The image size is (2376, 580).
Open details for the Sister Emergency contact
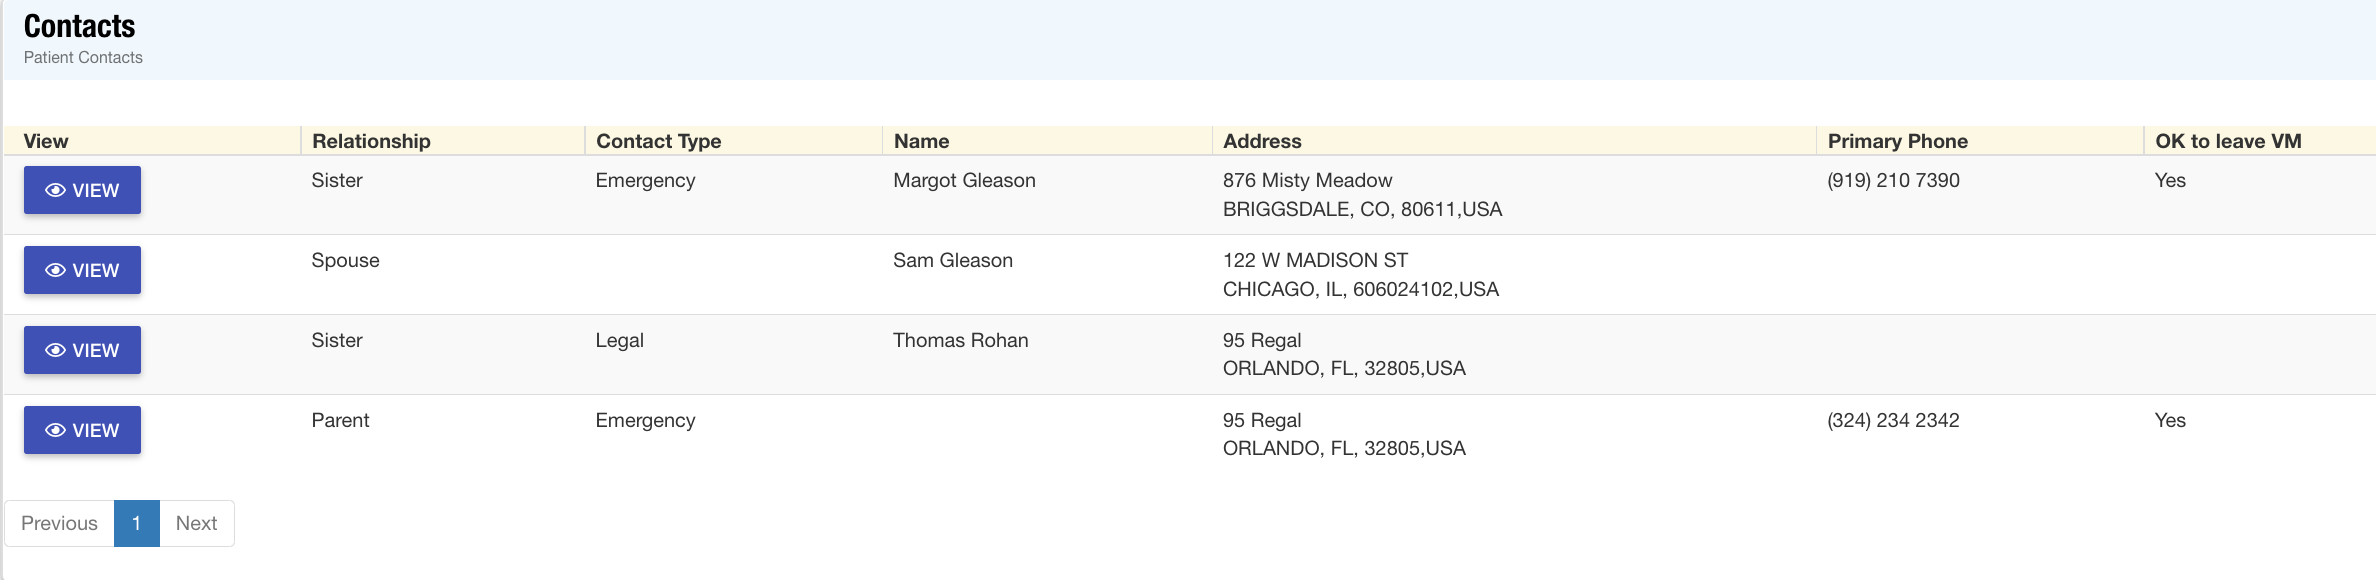(82, 189)
